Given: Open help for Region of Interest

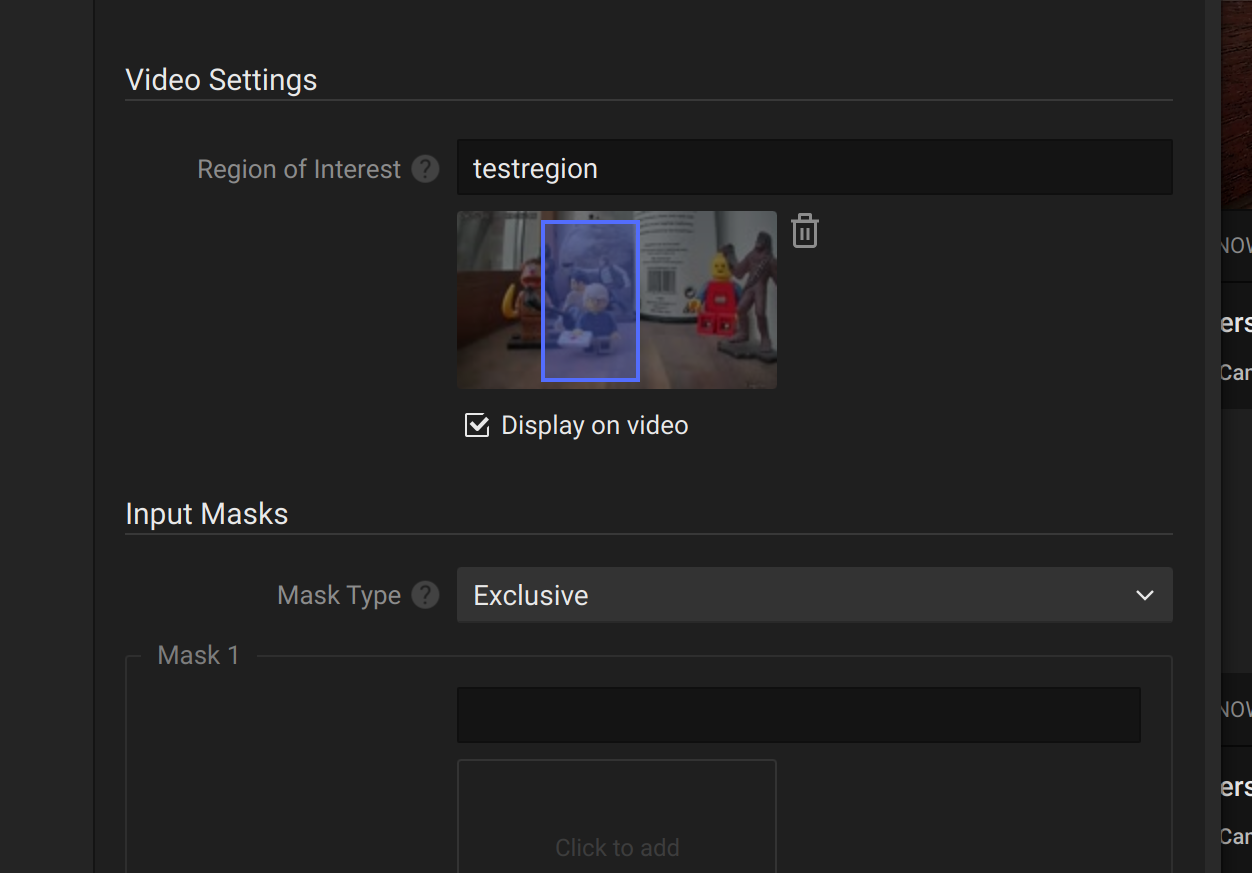Looking at the screenshot, I should tap(426, 169).
